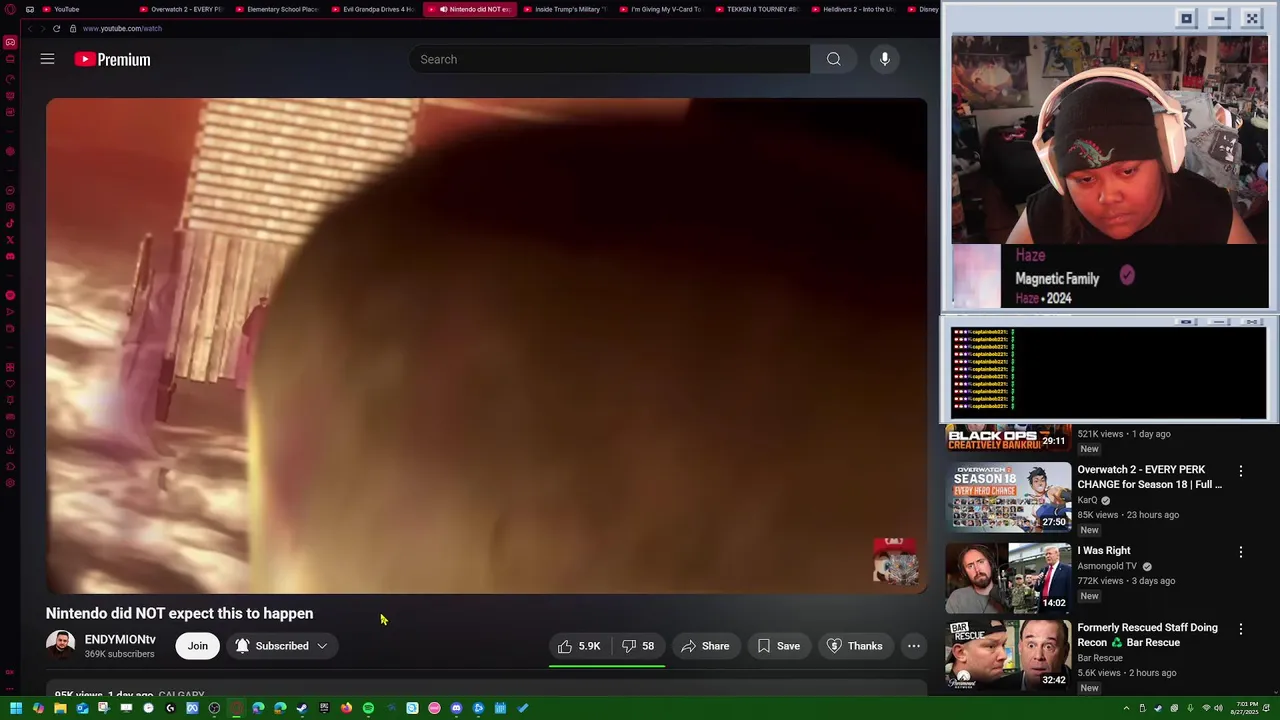Viewport: 1280px width, 720px height.
Task: Switch to I'm Giving My V-Card tab
Action: click(x=662, y=9)
